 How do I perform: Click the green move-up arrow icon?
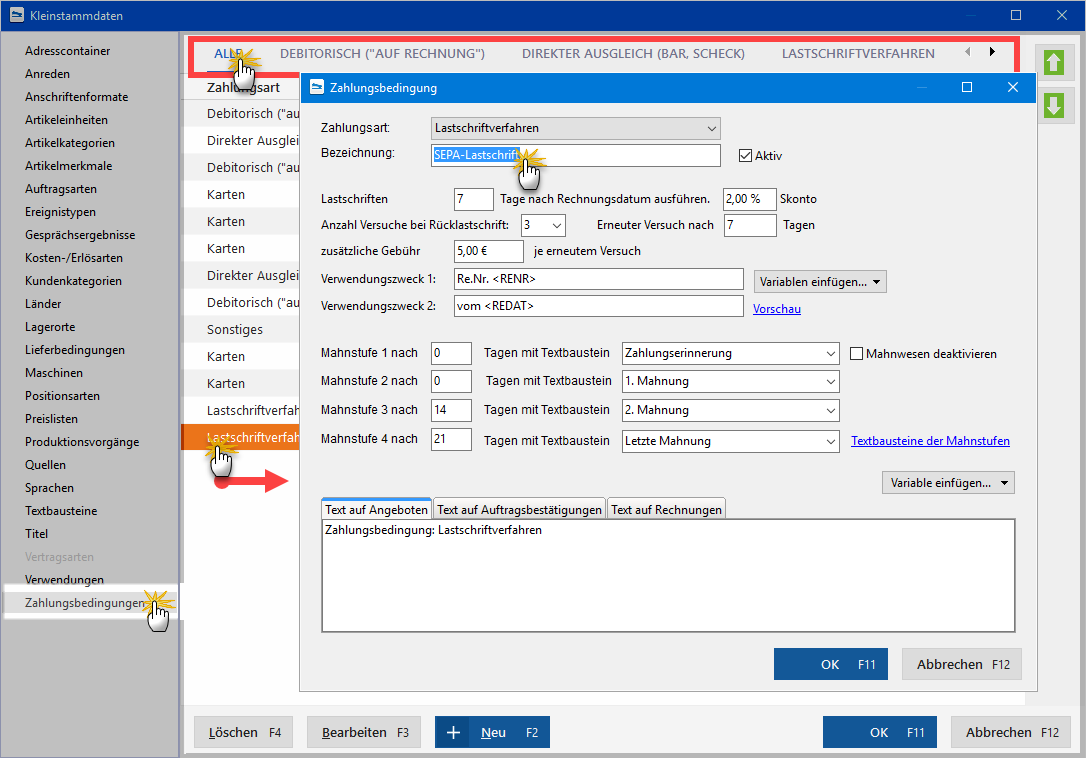pos(1053,62)
